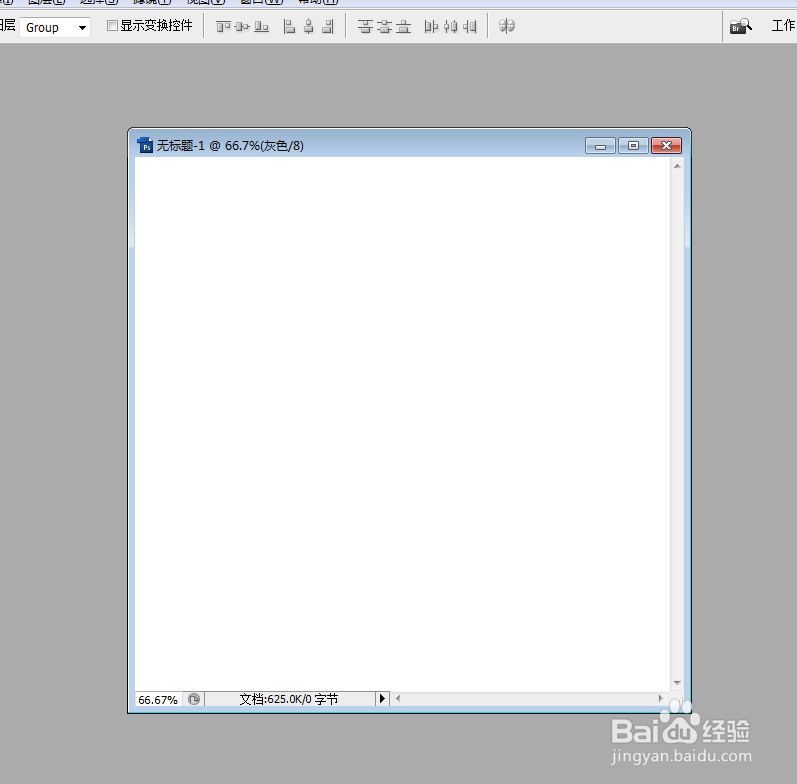Click the status bar icon beside zoom field
Image resolution: width=797 pixels, height=784 pixels.
(194, 699)
